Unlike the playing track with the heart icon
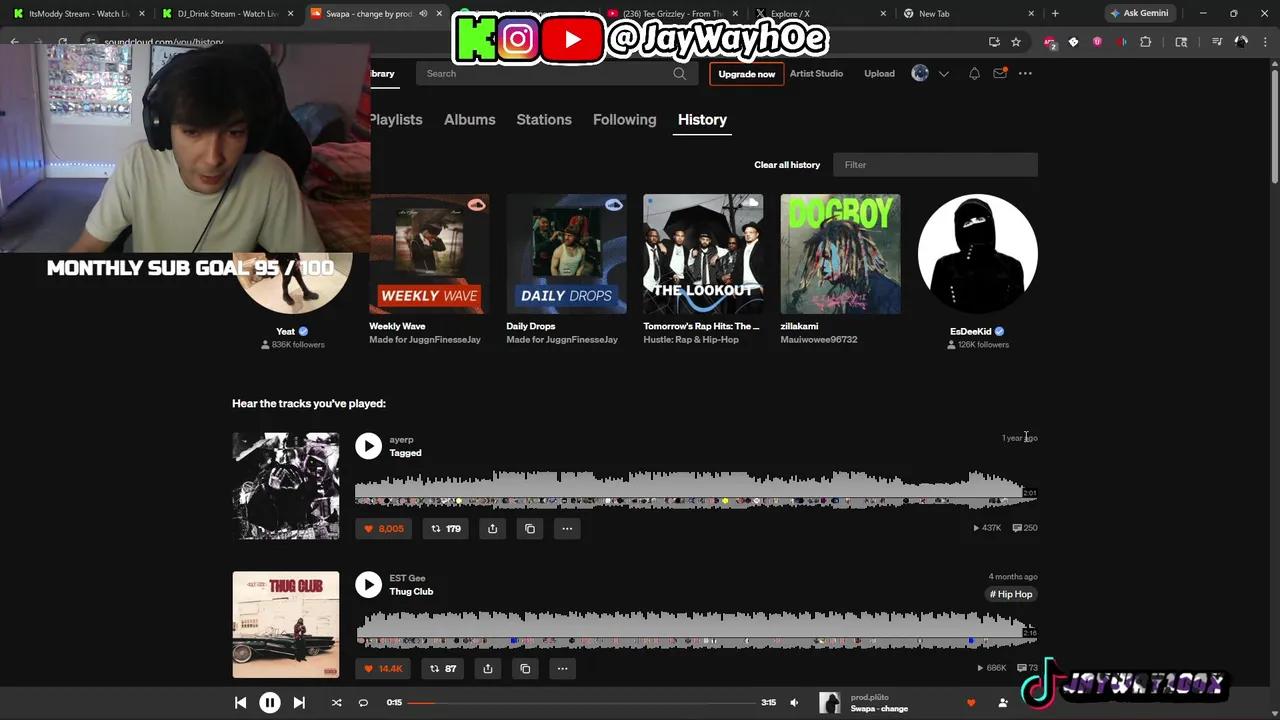Screen dimensions: 1280x720 tap(970, 703)
